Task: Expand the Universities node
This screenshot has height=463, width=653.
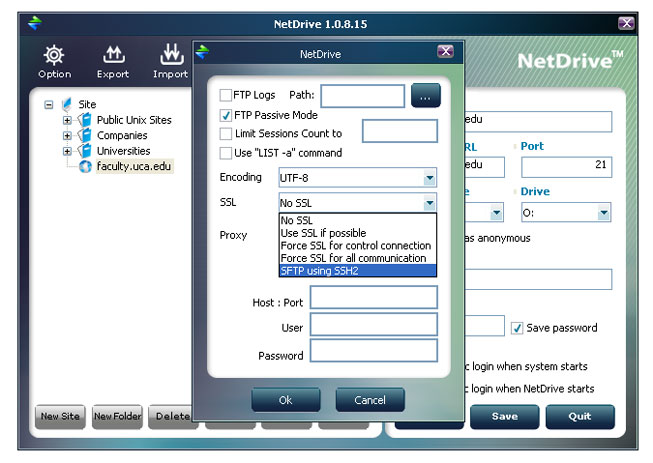Action: (67, 151)
